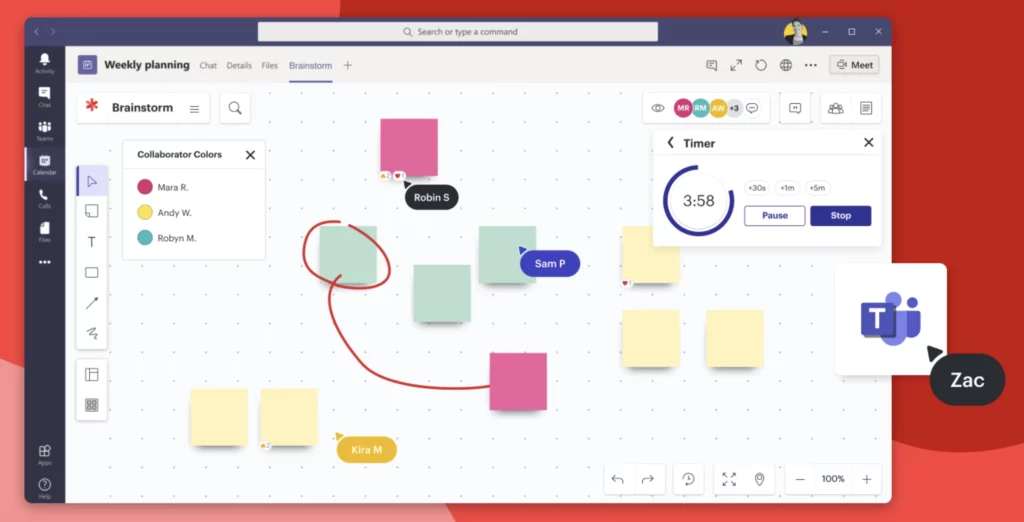
Task: Open the apps grid tool
Action: coord(92,405)
